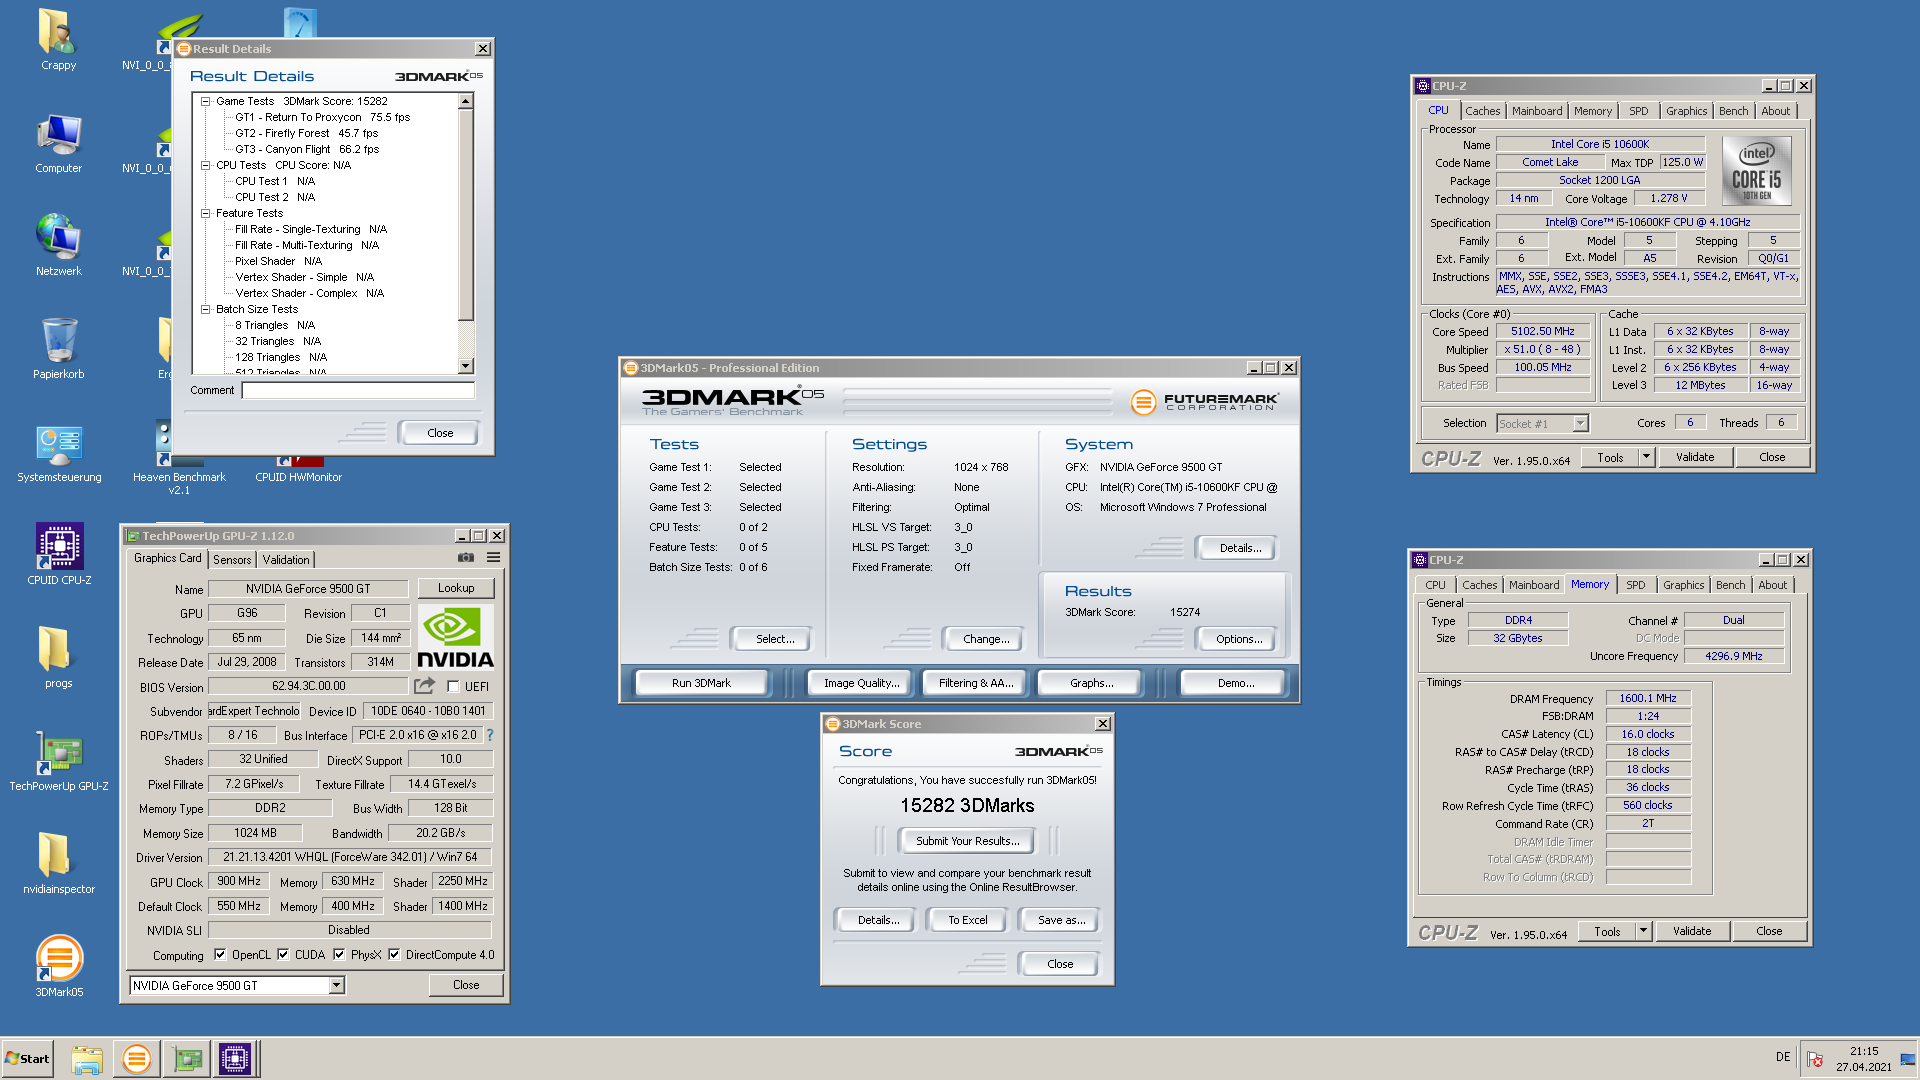The height and width of the screenshot is (1080, 1920).
Task: Click To Excel button
Action: click(967, 920)
